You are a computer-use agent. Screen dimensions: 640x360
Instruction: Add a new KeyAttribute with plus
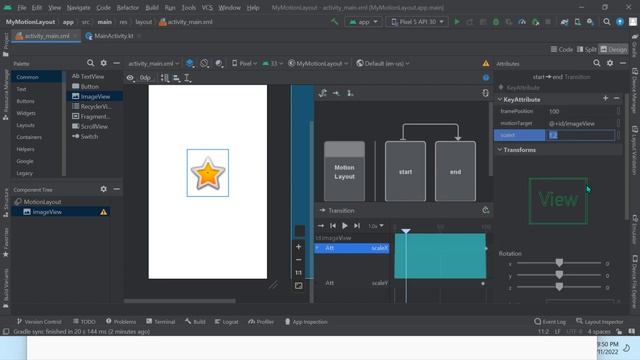(605, 98)
